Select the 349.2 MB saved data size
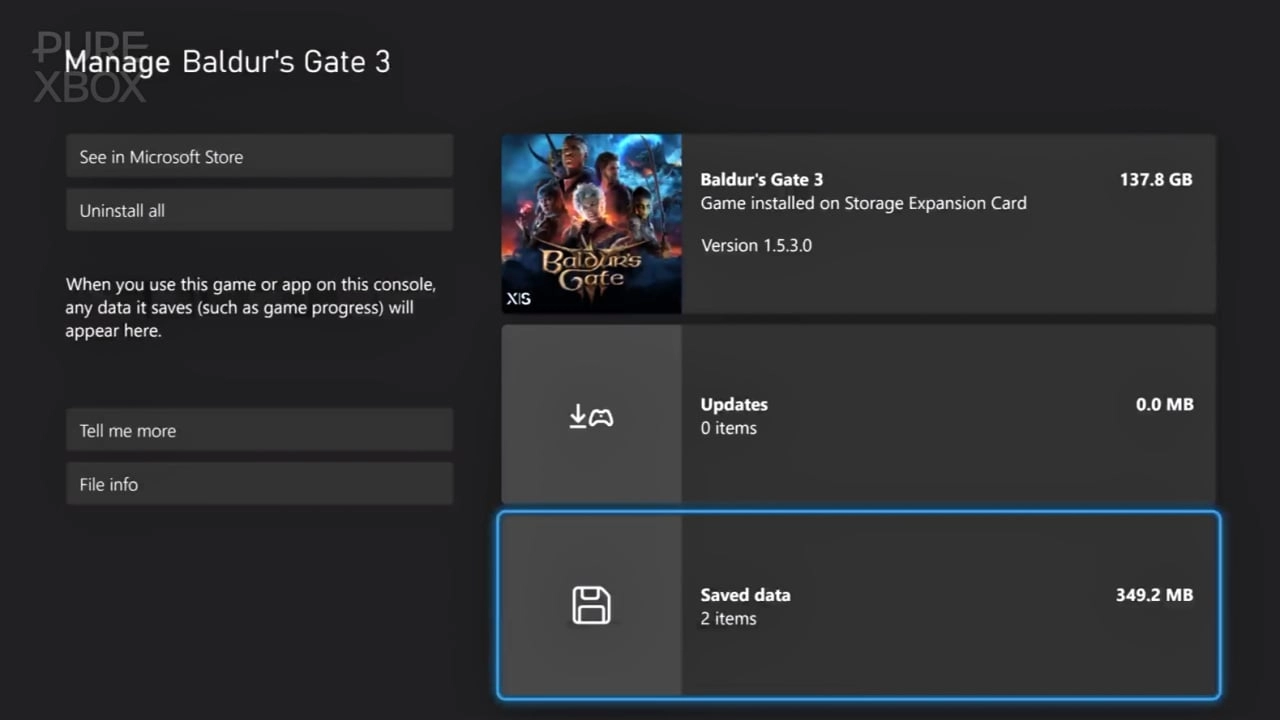The width and height of the screenshot is (1280, 720). tap(1154, 594)
